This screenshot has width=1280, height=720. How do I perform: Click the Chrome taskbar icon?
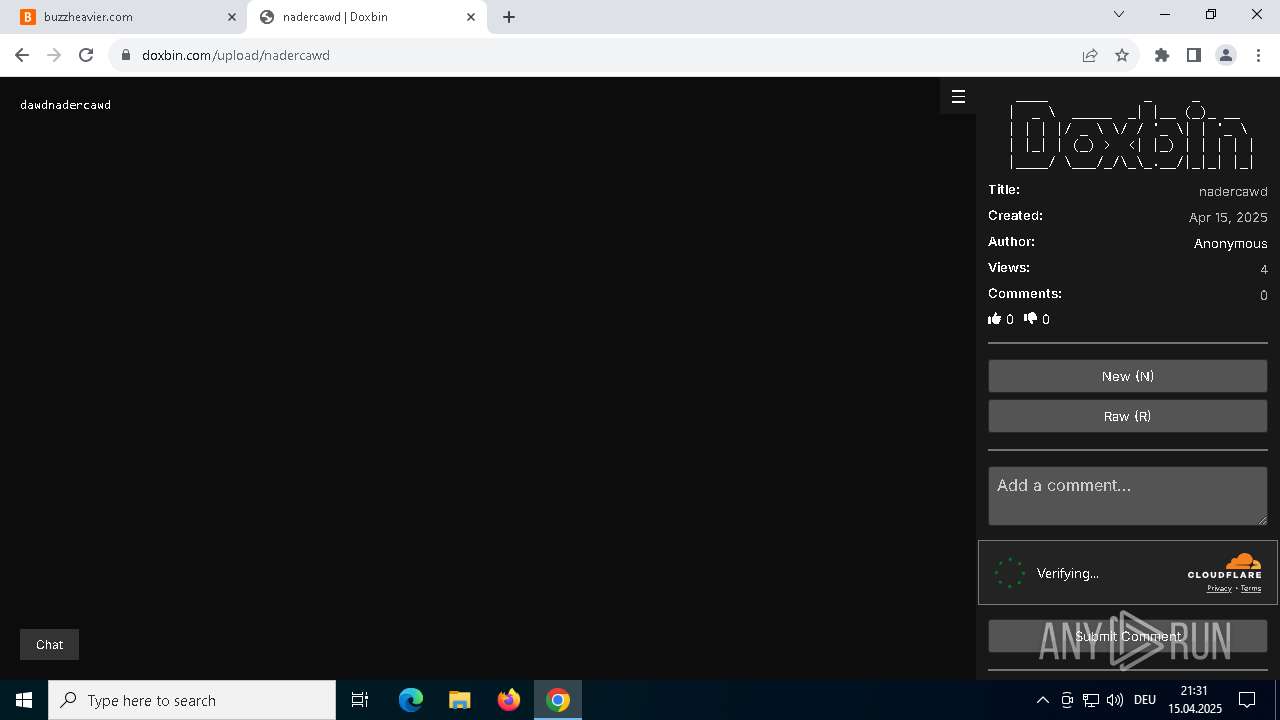558,700
